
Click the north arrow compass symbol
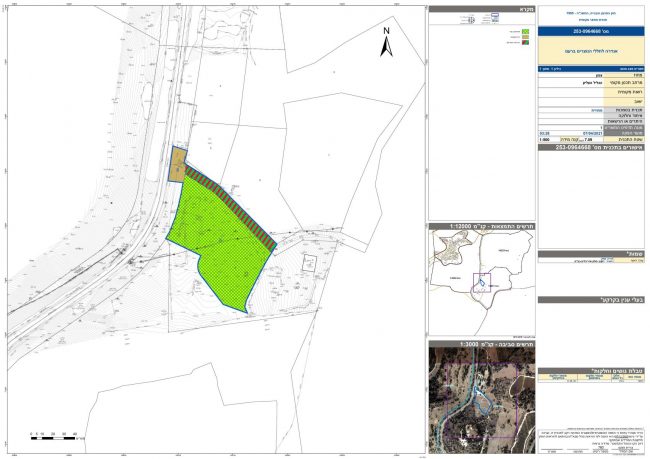pos(387,42)
